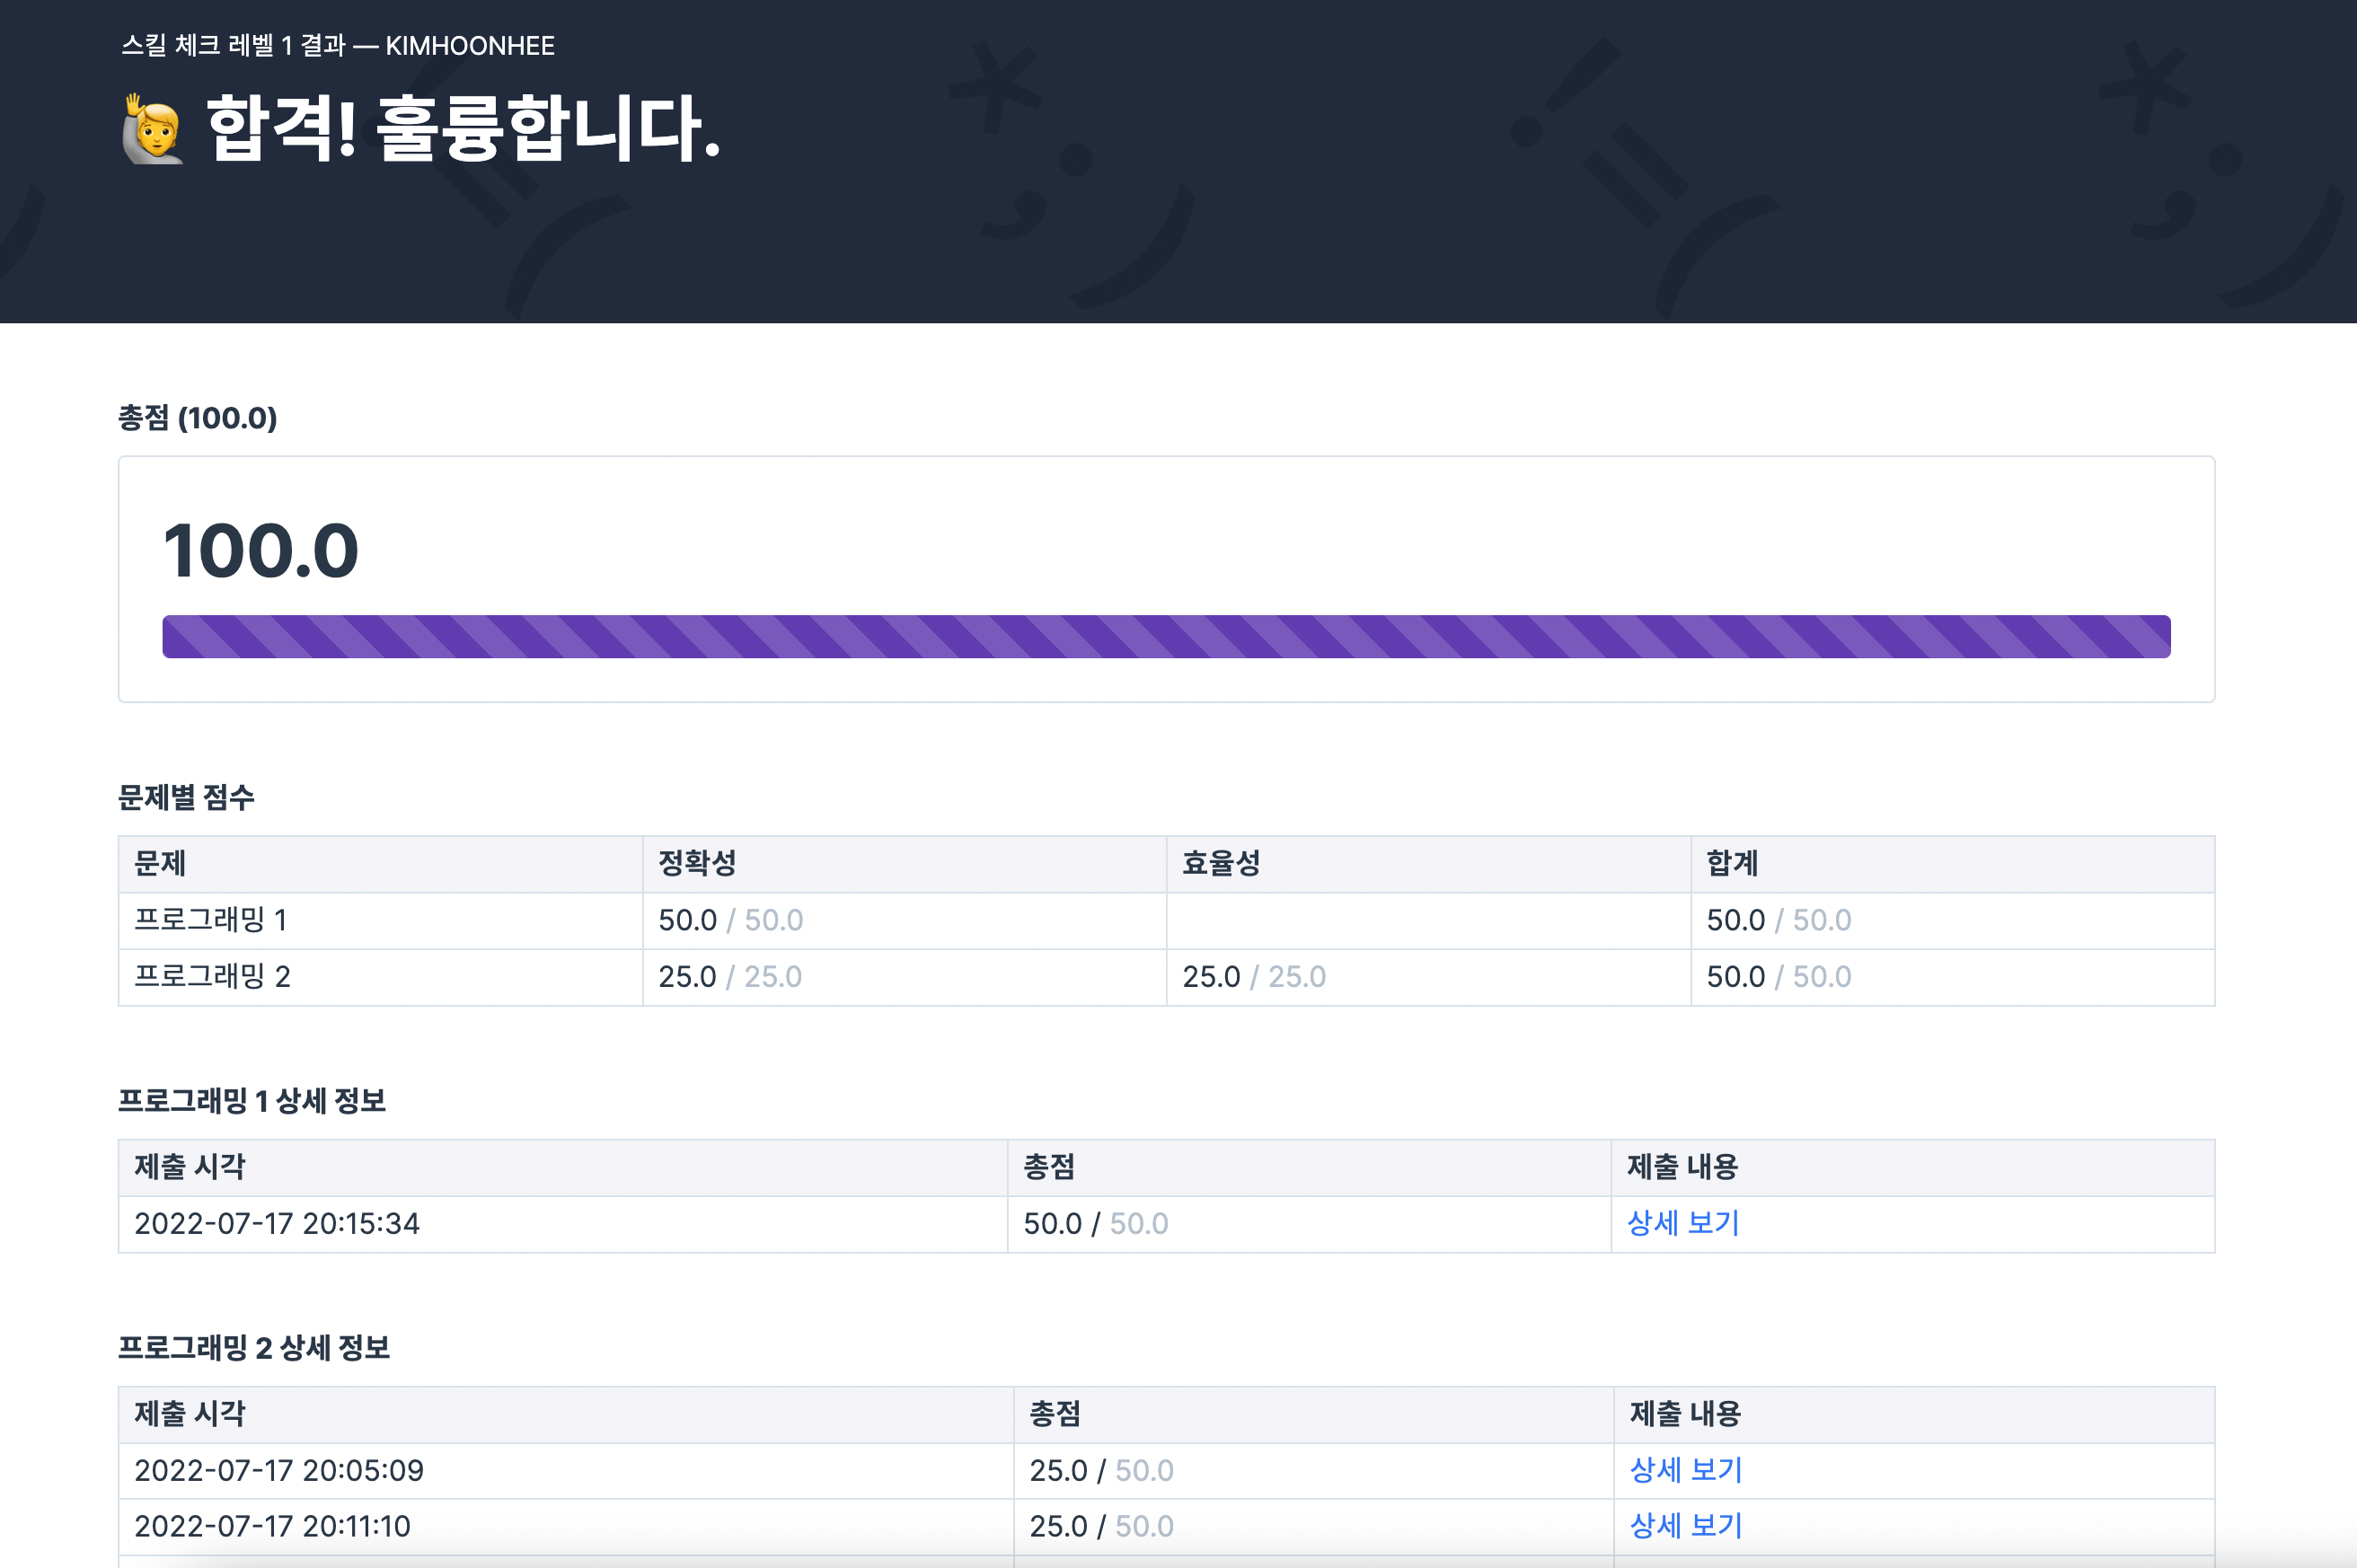Click the 프로그래밍 2 상세 정보 heading

coord(254,1348)
